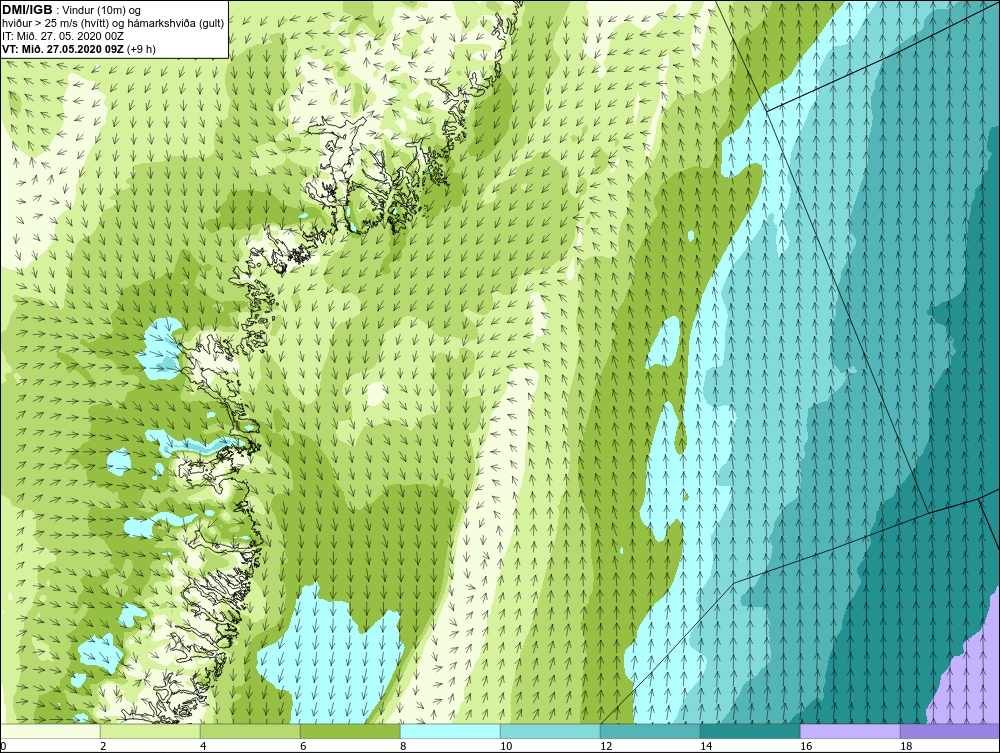
Task: Click the legend tick label 4
Action: [203, 747]
